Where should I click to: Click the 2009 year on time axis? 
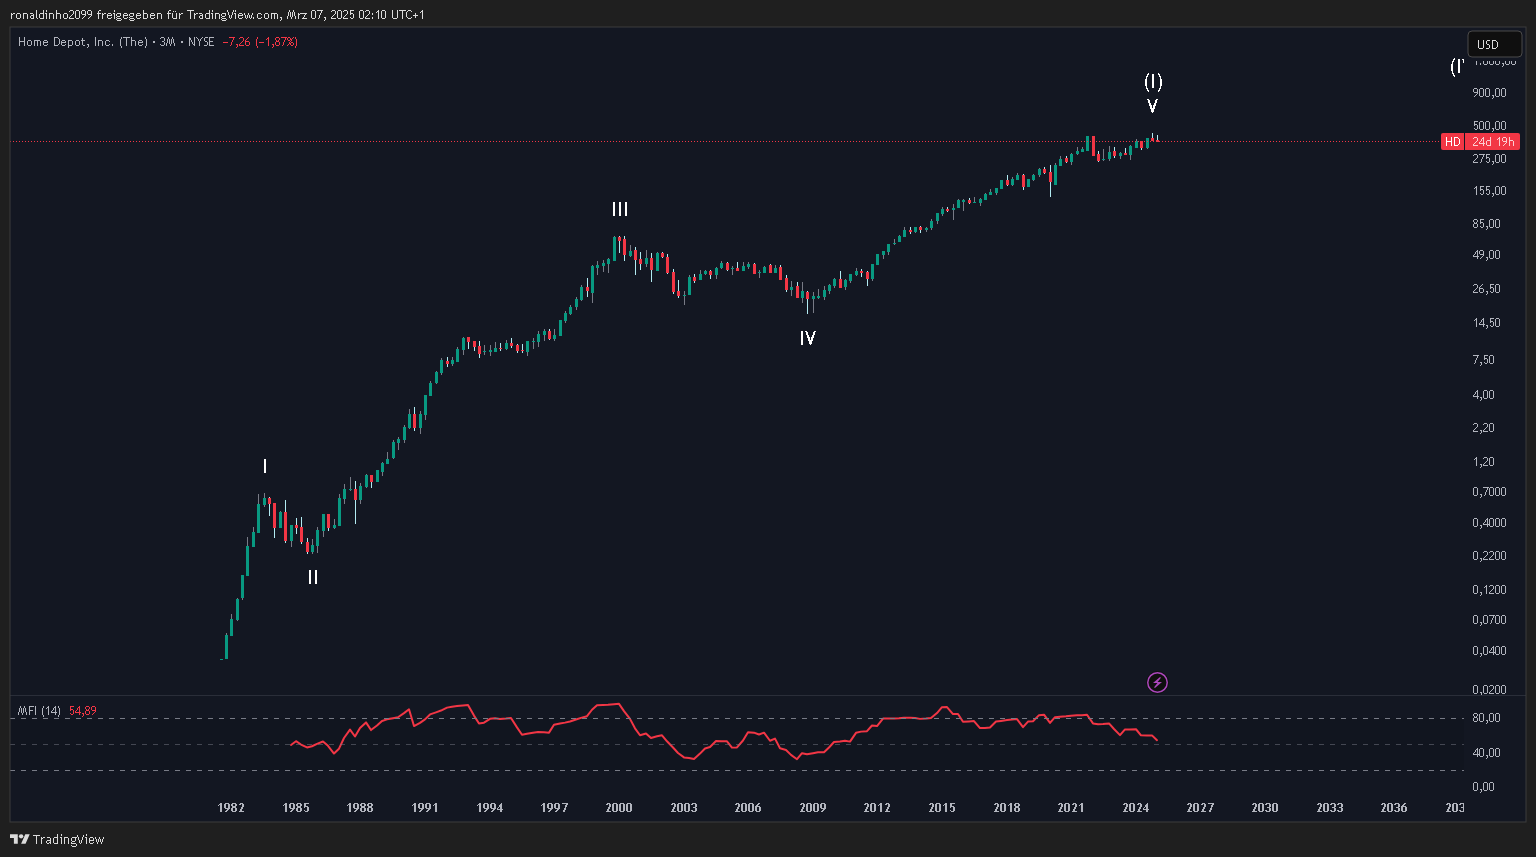(813, 808)
